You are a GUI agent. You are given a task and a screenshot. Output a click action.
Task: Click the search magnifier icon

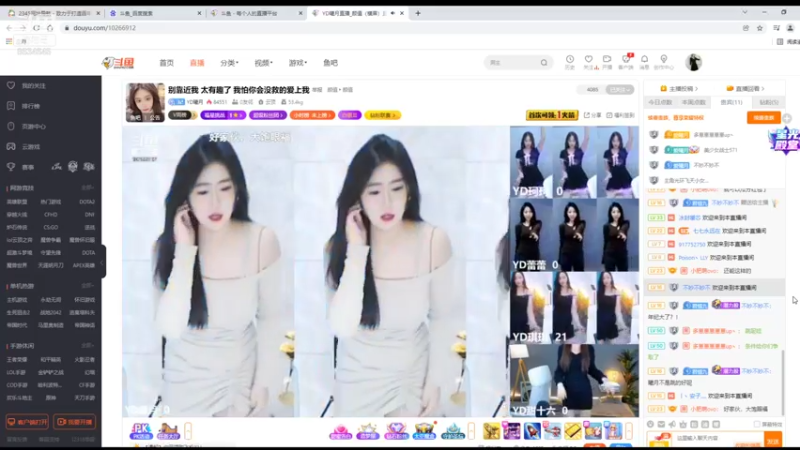(544, 62)
